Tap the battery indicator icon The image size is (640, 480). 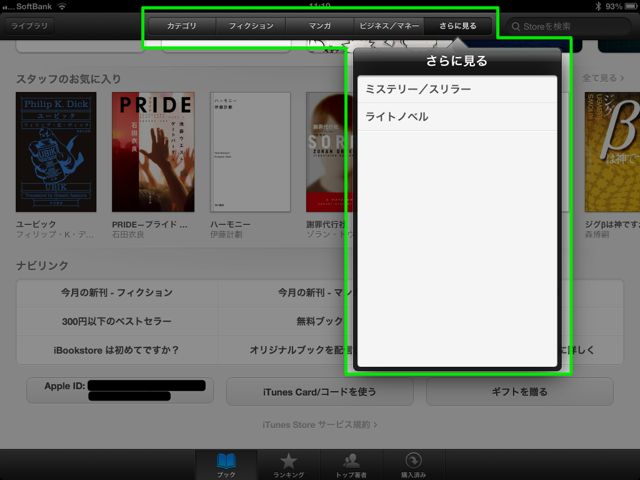pos(631,6)
